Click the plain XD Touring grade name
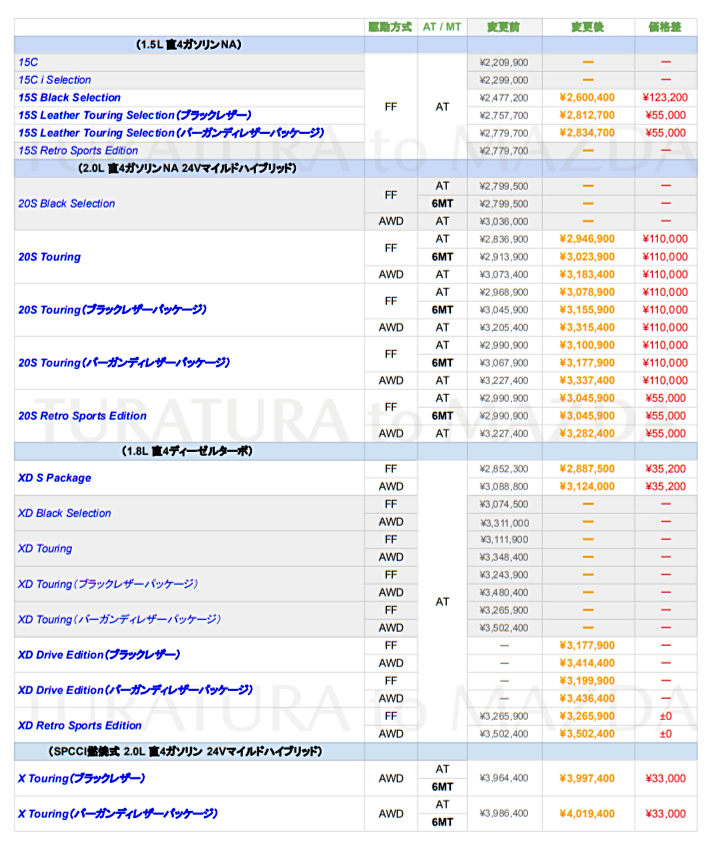Image resolution: width=713 pixels, height=848 pixels. [45, 548]
